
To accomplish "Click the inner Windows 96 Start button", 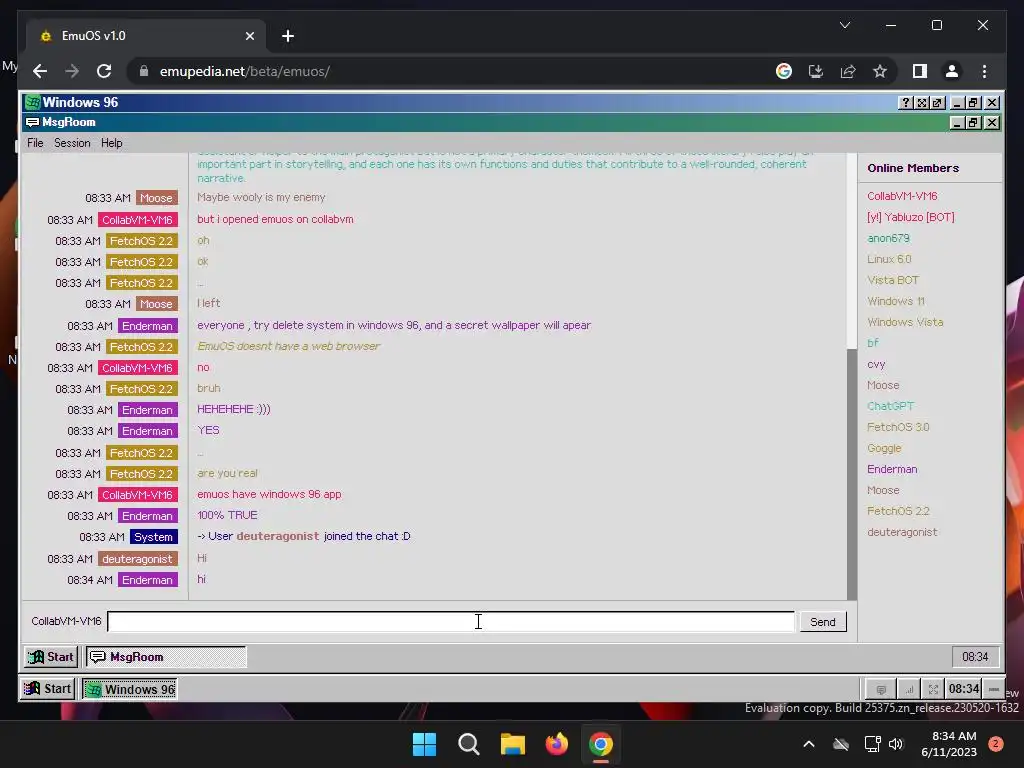I will pos(51,656).
